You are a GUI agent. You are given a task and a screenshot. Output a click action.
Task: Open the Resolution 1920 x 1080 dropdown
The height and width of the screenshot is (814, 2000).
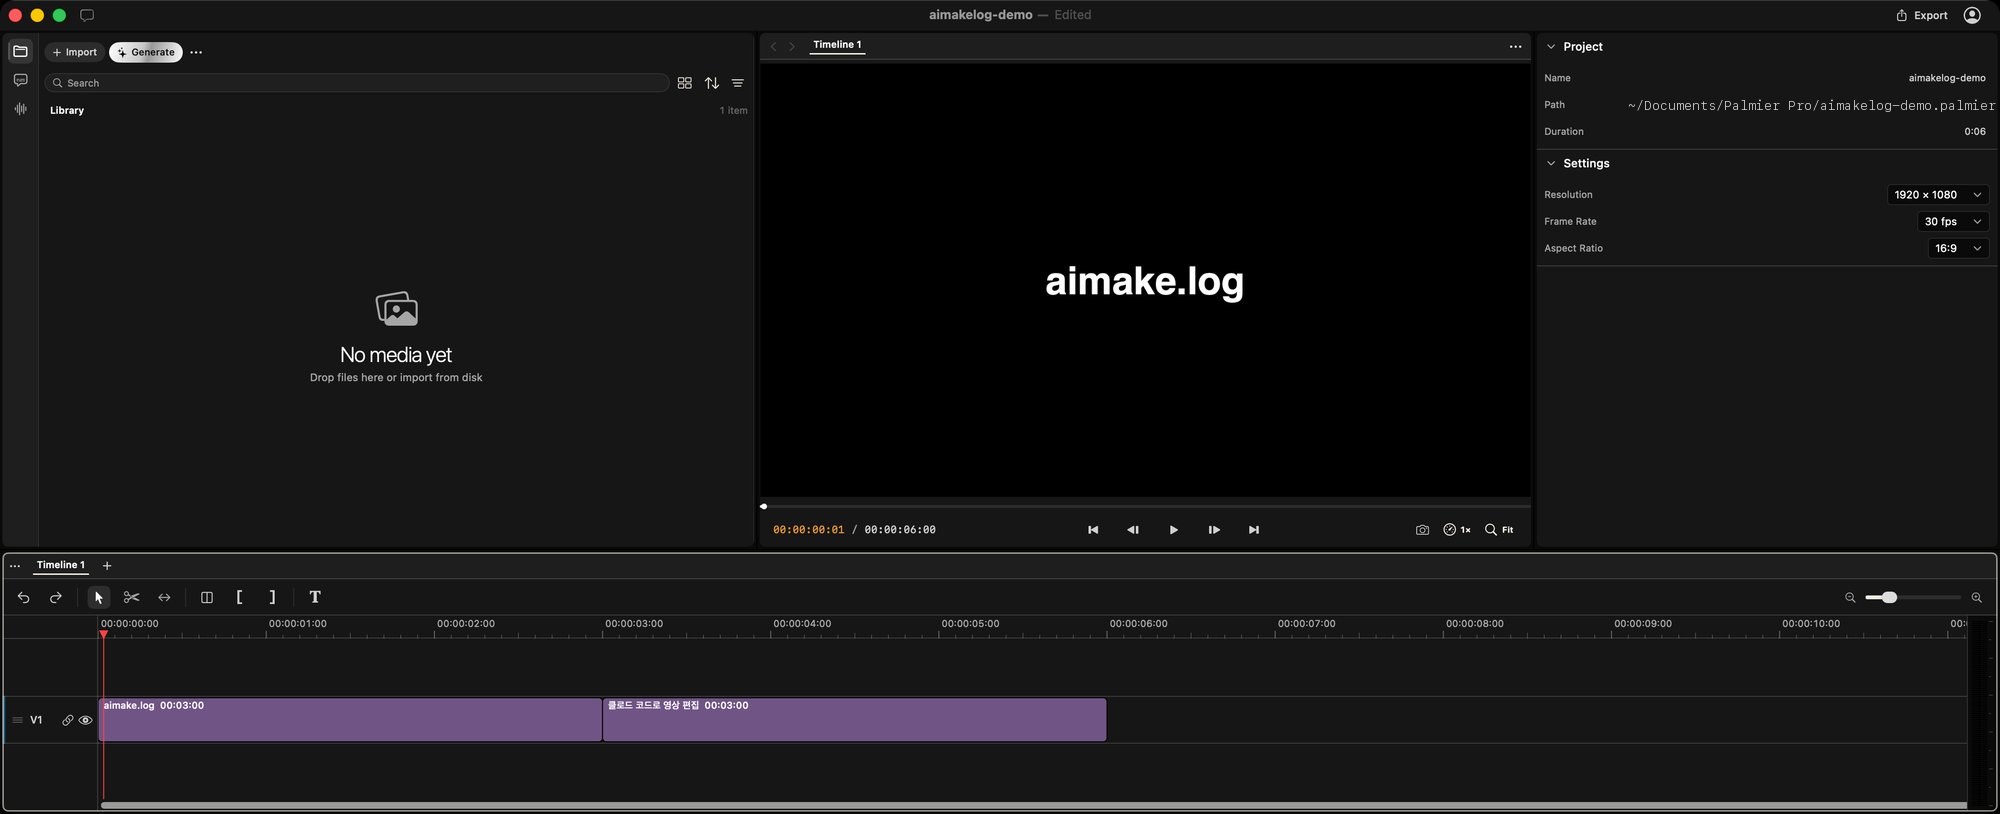1937,195
